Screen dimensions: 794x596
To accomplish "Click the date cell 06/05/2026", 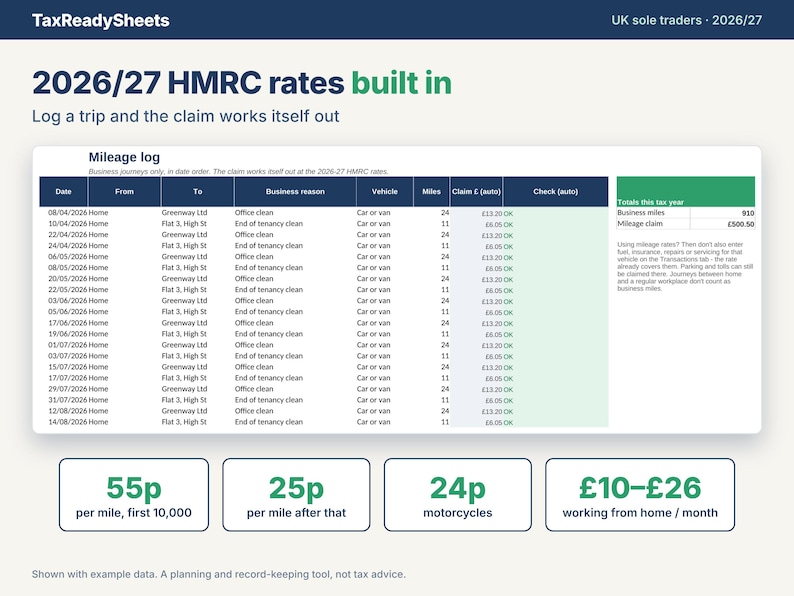I will tap(67, 257).
